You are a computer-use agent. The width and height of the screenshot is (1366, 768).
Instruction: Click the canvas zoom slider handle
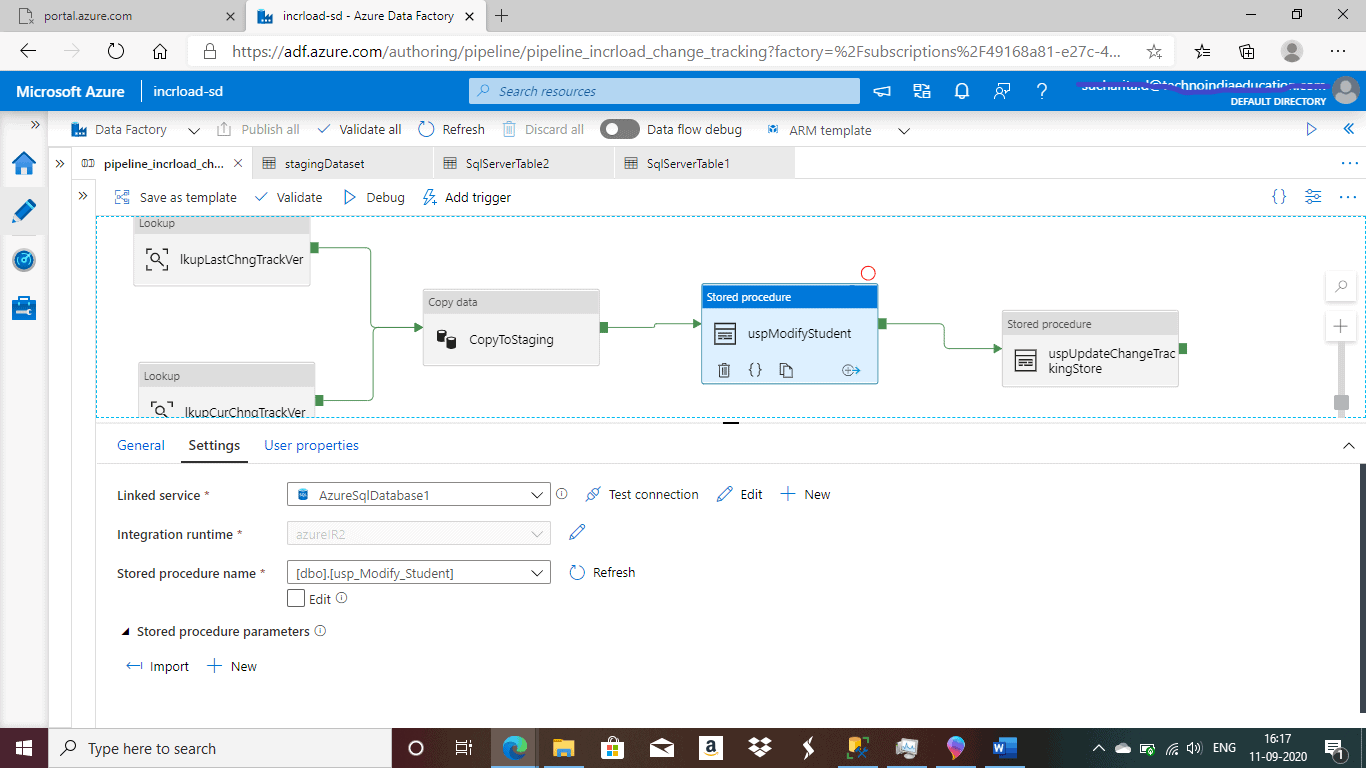click(x=1341, y=402)
